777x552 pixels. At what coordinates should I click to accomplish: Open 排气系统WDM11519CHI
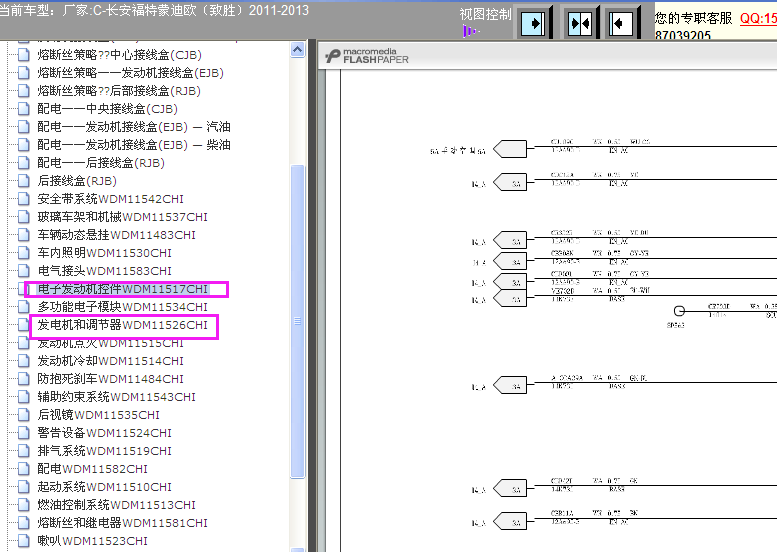[105, 451]
